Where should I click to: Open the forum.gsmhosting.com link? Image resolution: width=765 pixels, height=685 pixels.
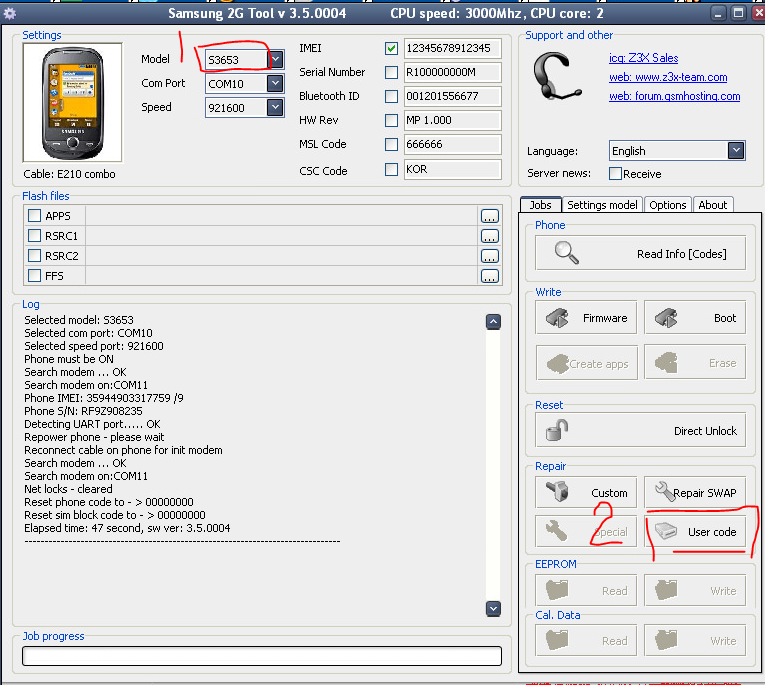(x=674, y=96)
